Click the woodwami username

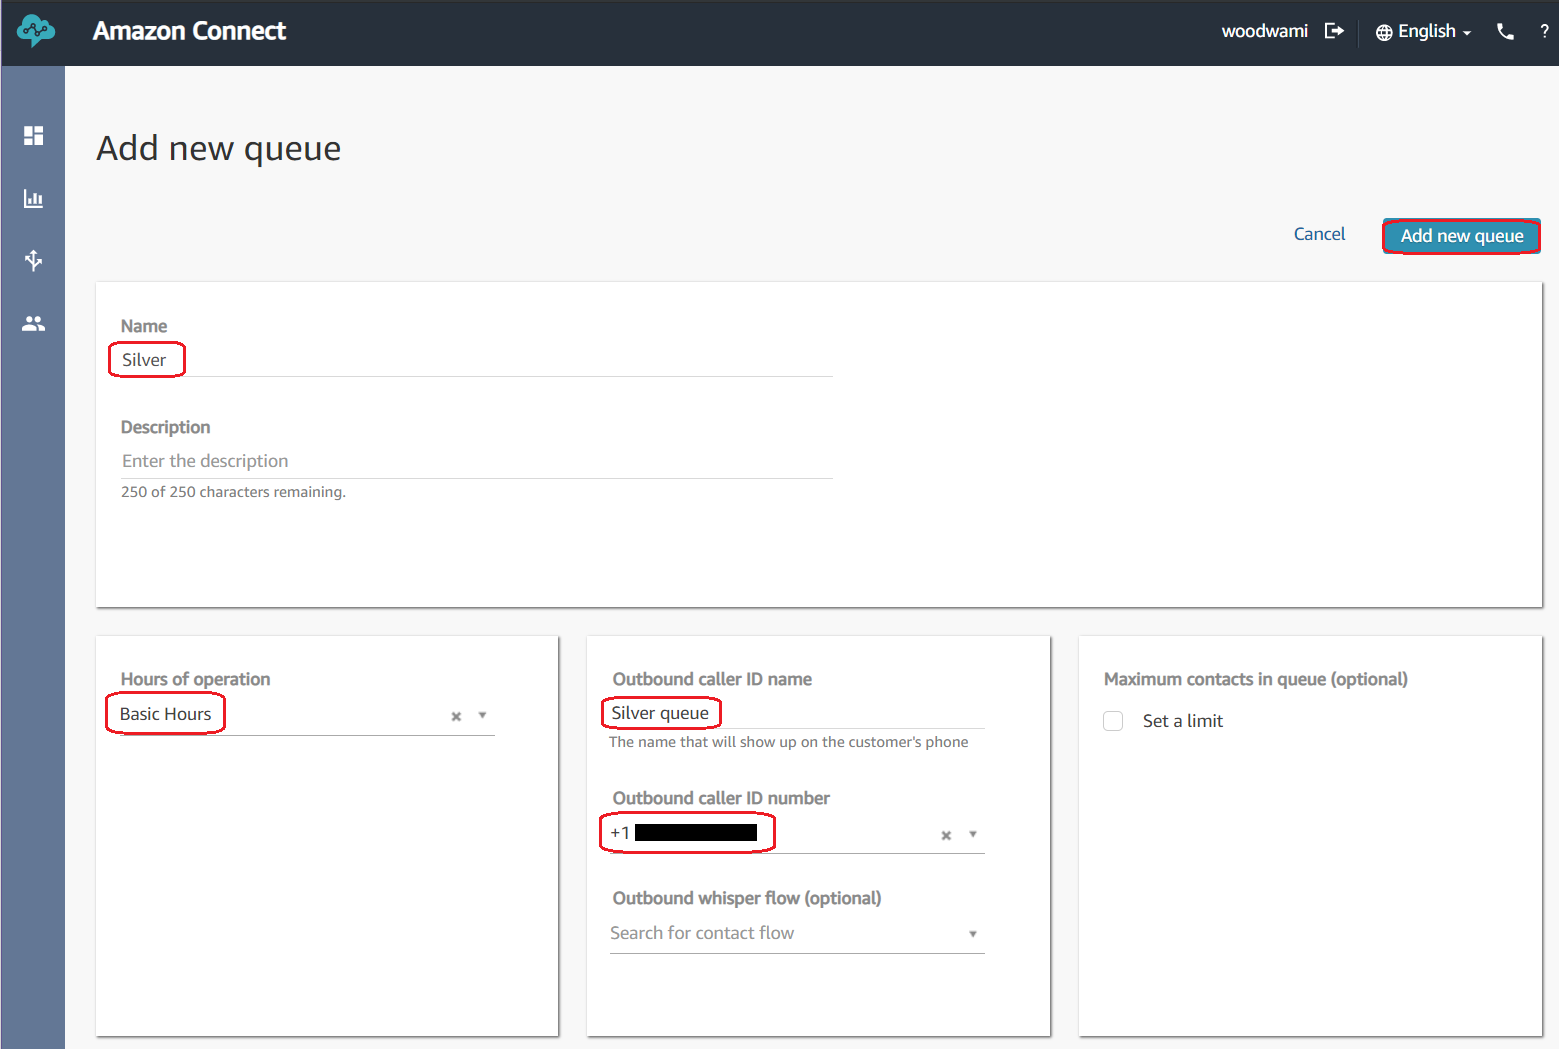[1264, 31]
